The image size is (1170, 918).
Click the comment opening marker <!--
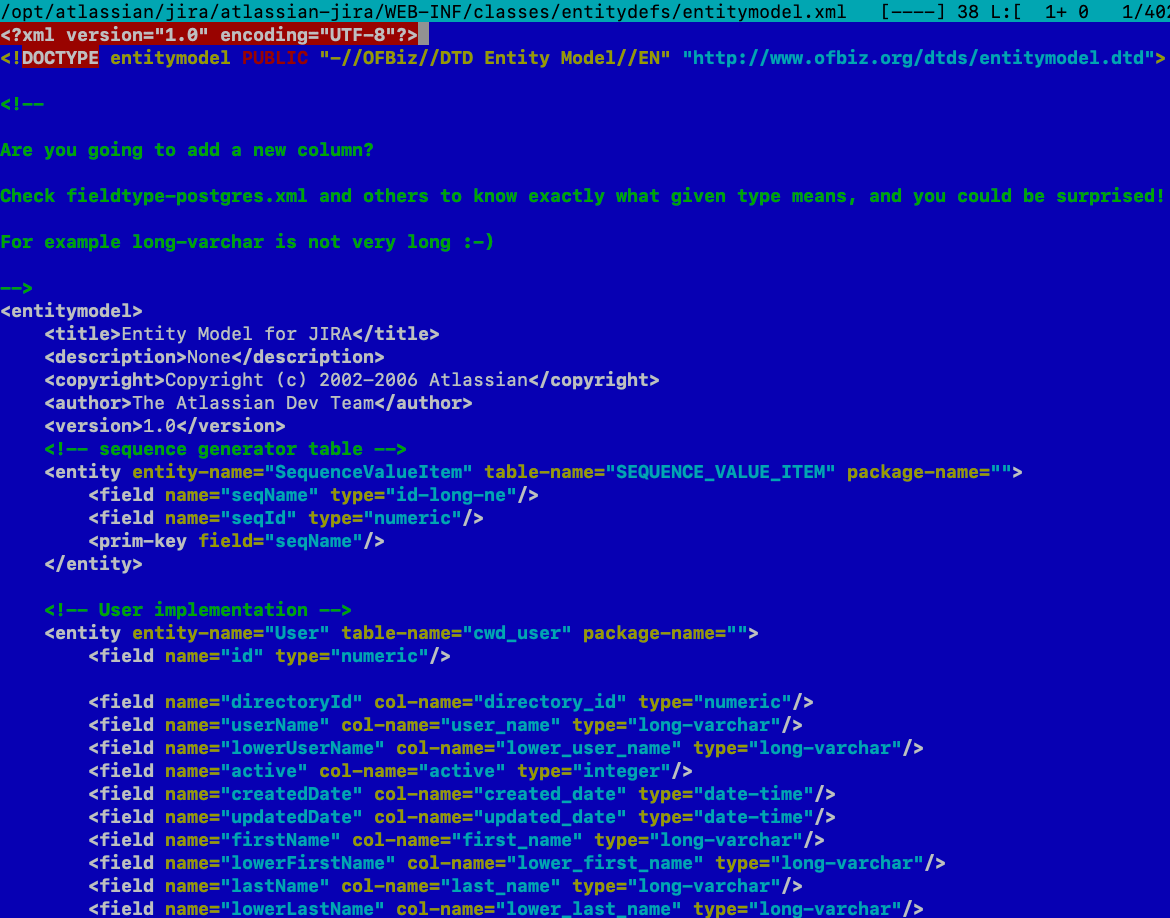point(22,104)
